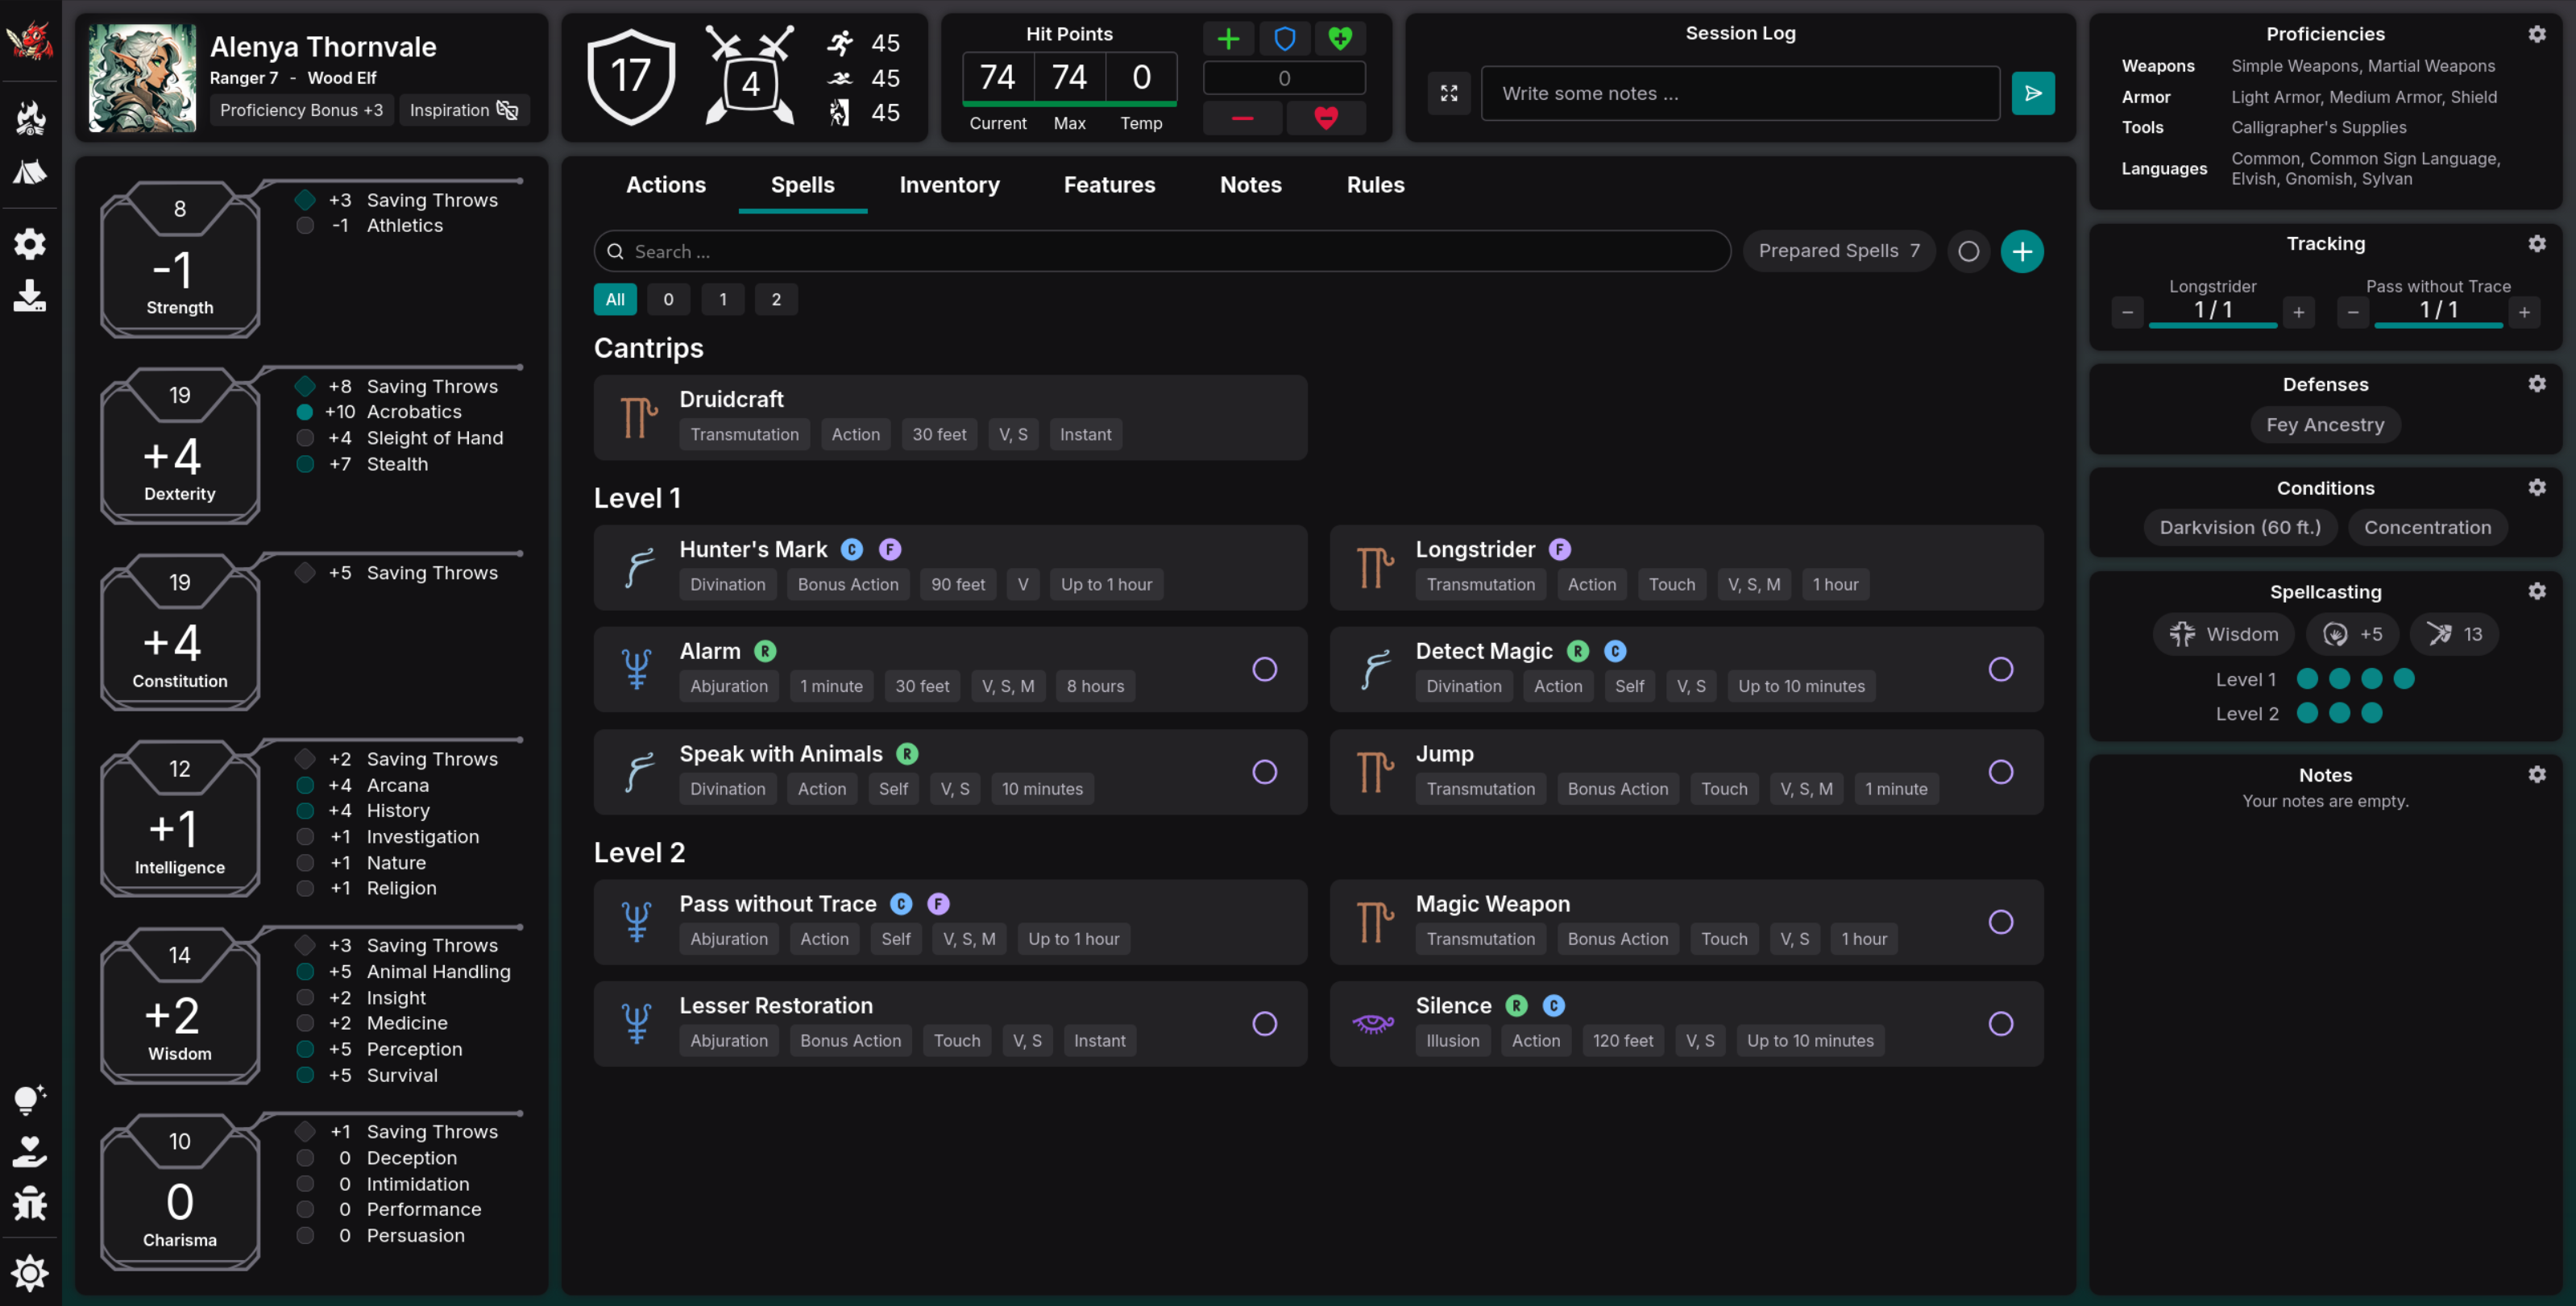2576x1306 pixels.
Task: Click the green plus heal icon
Action: click(1228, 39)
